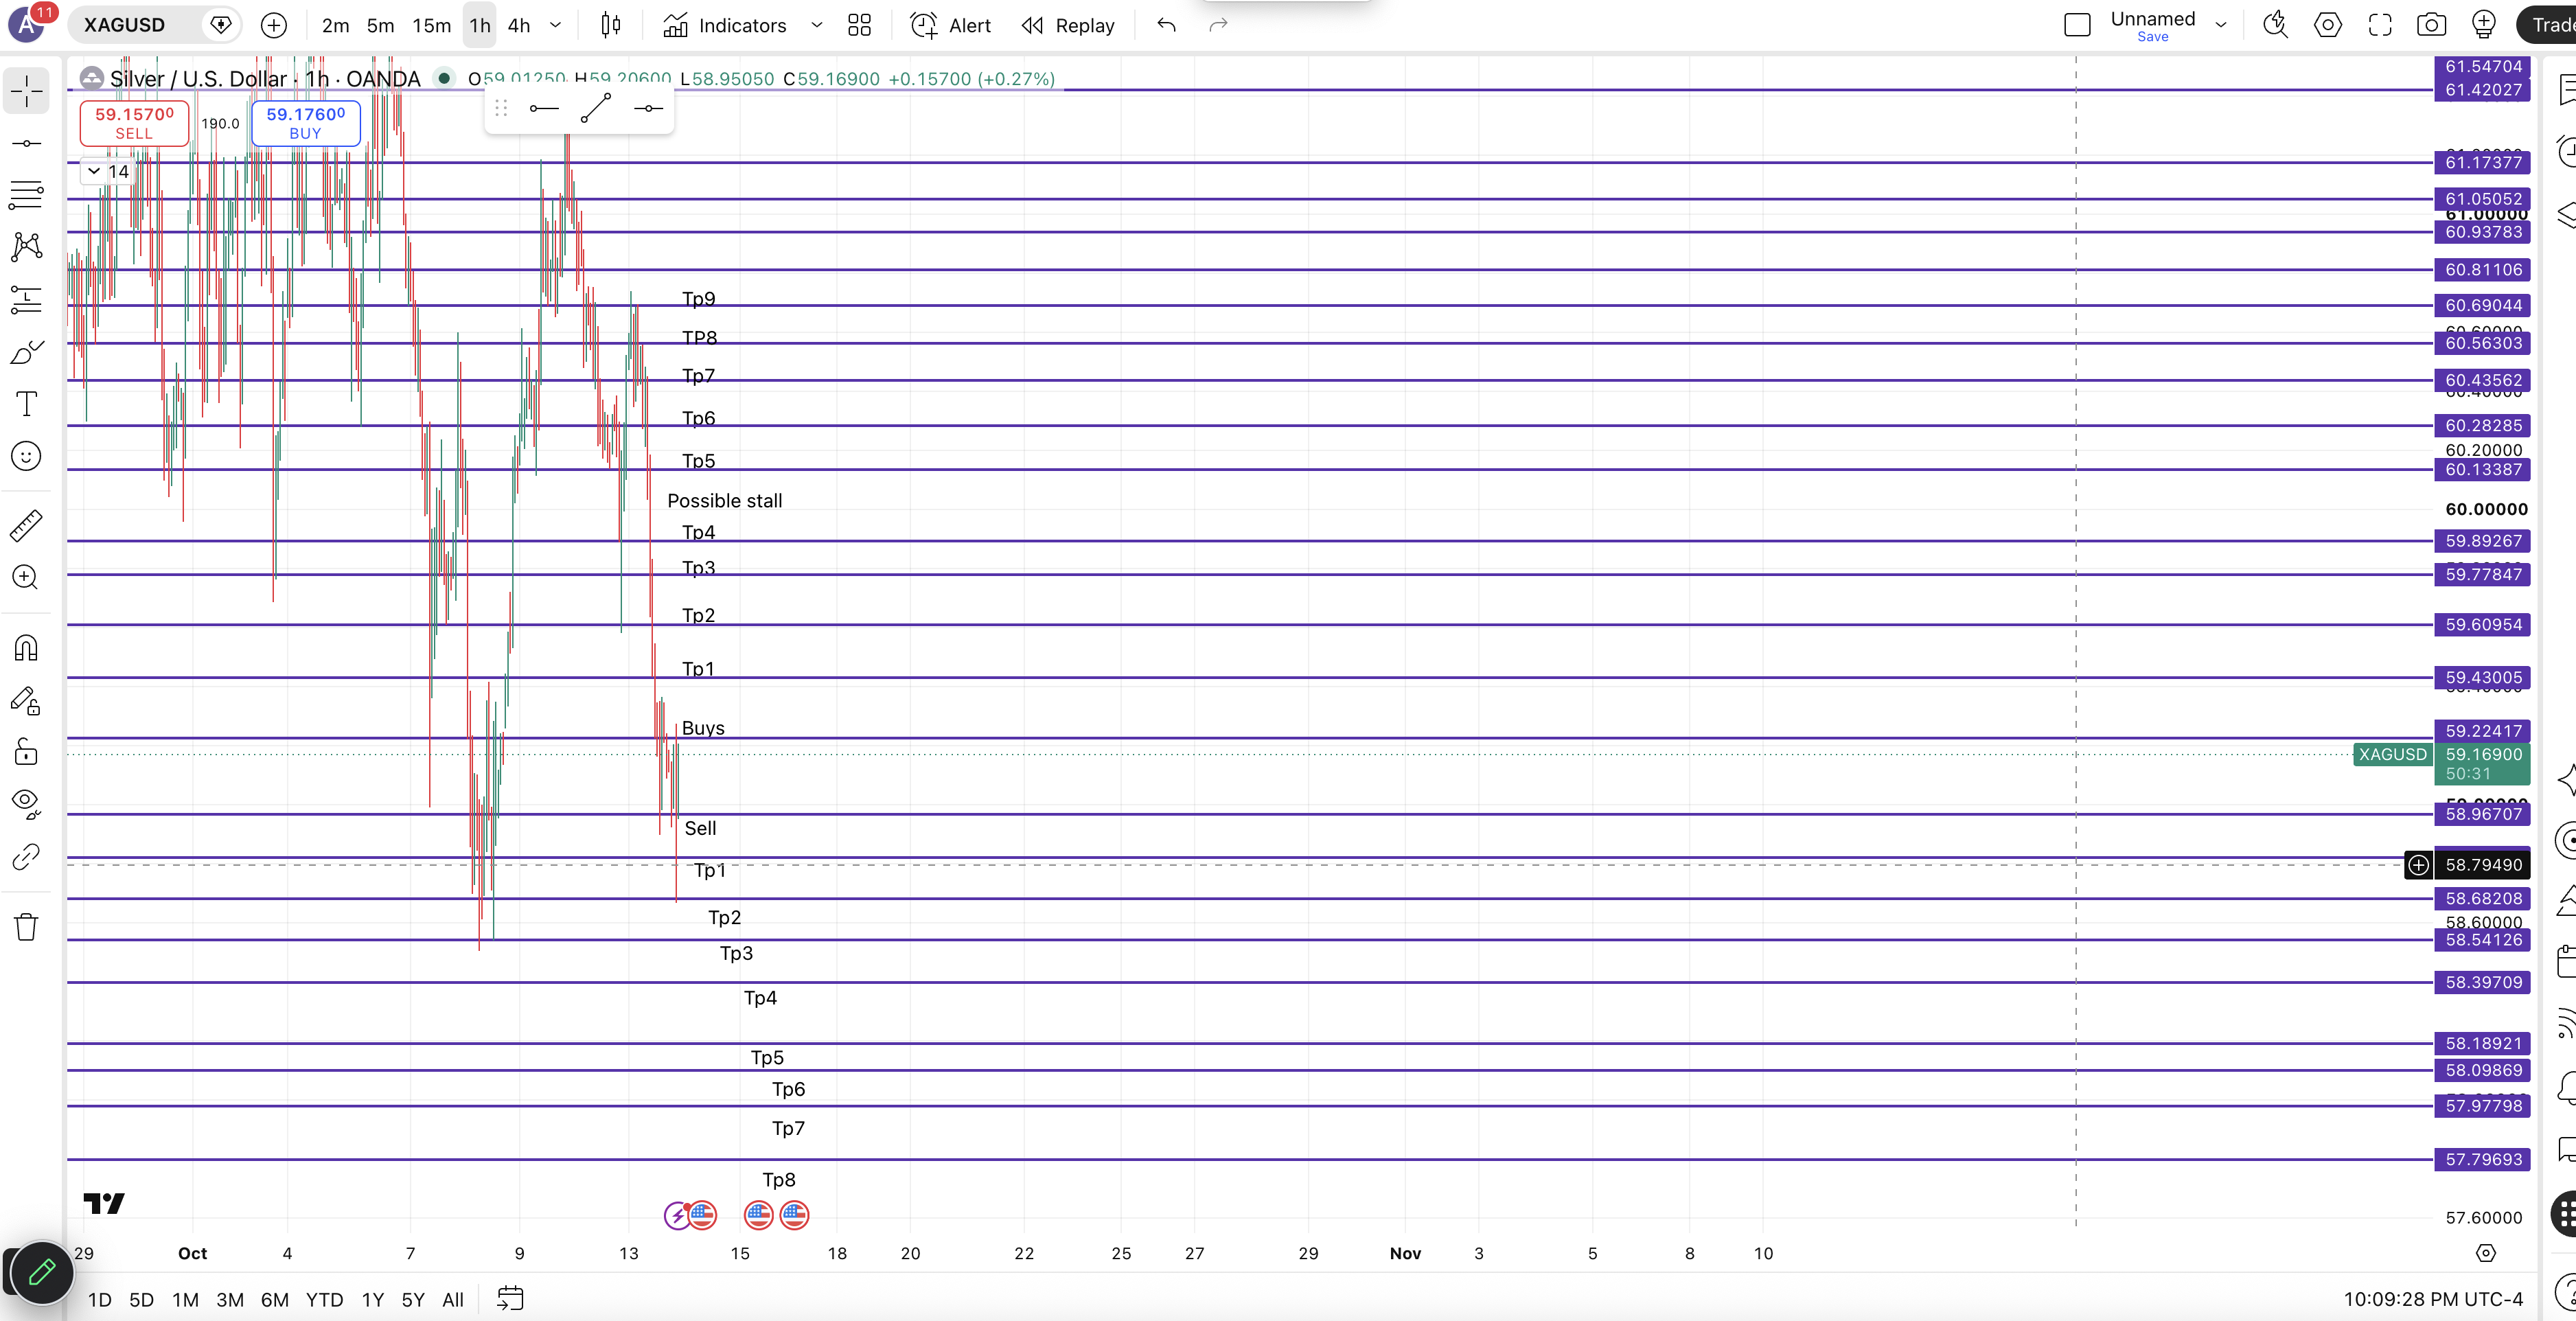Open the compare or add symbol button
The image size is (2576, 1321).
[x=273, y=25]
